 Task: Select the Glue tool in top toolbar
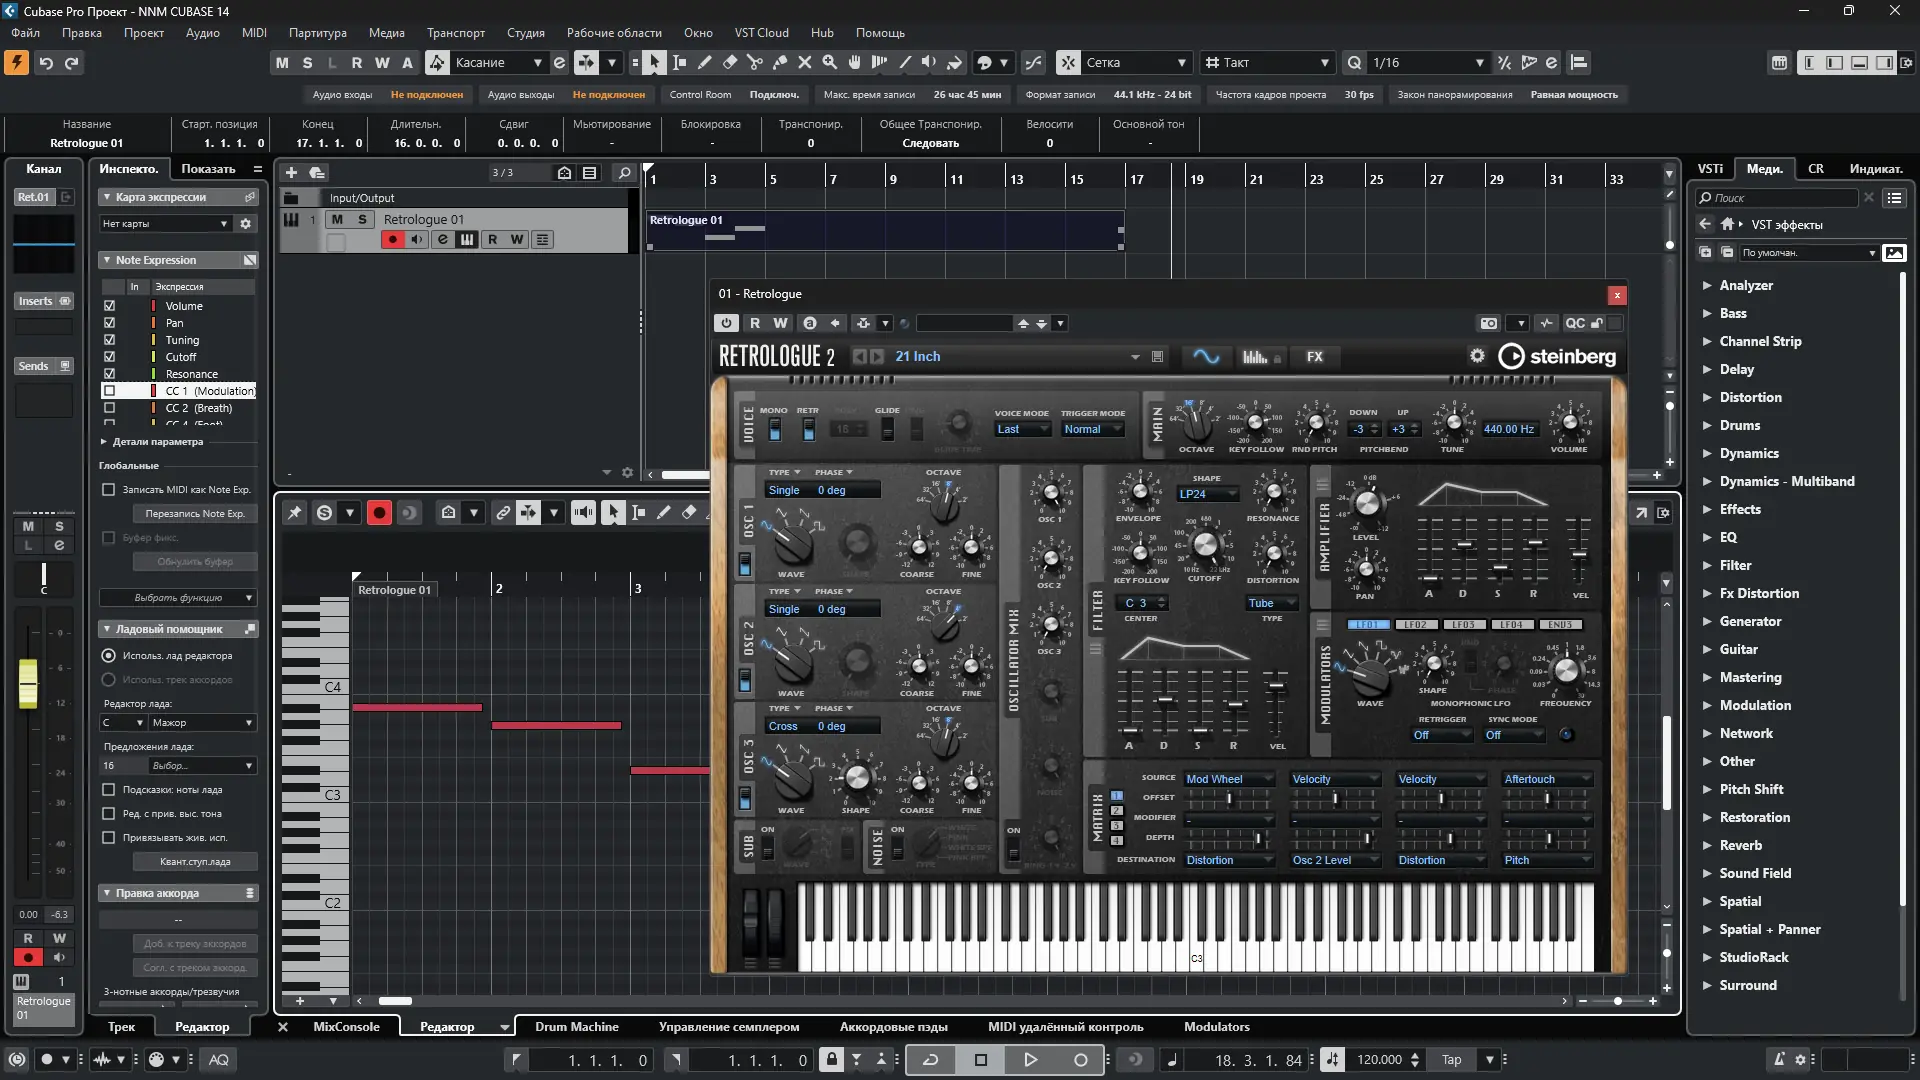tap(779, 63)
